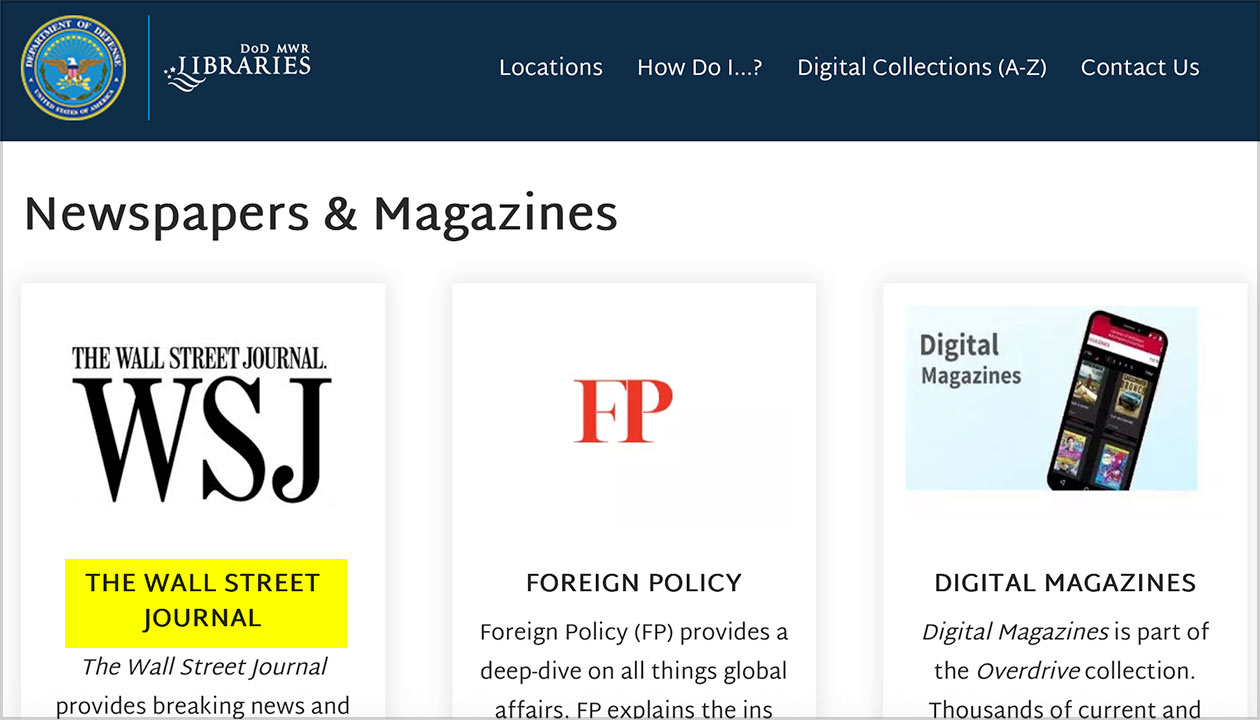Open the DoD MWR Libraries logo link
The image size is (1260, 720).
click(x=238, y=68)
